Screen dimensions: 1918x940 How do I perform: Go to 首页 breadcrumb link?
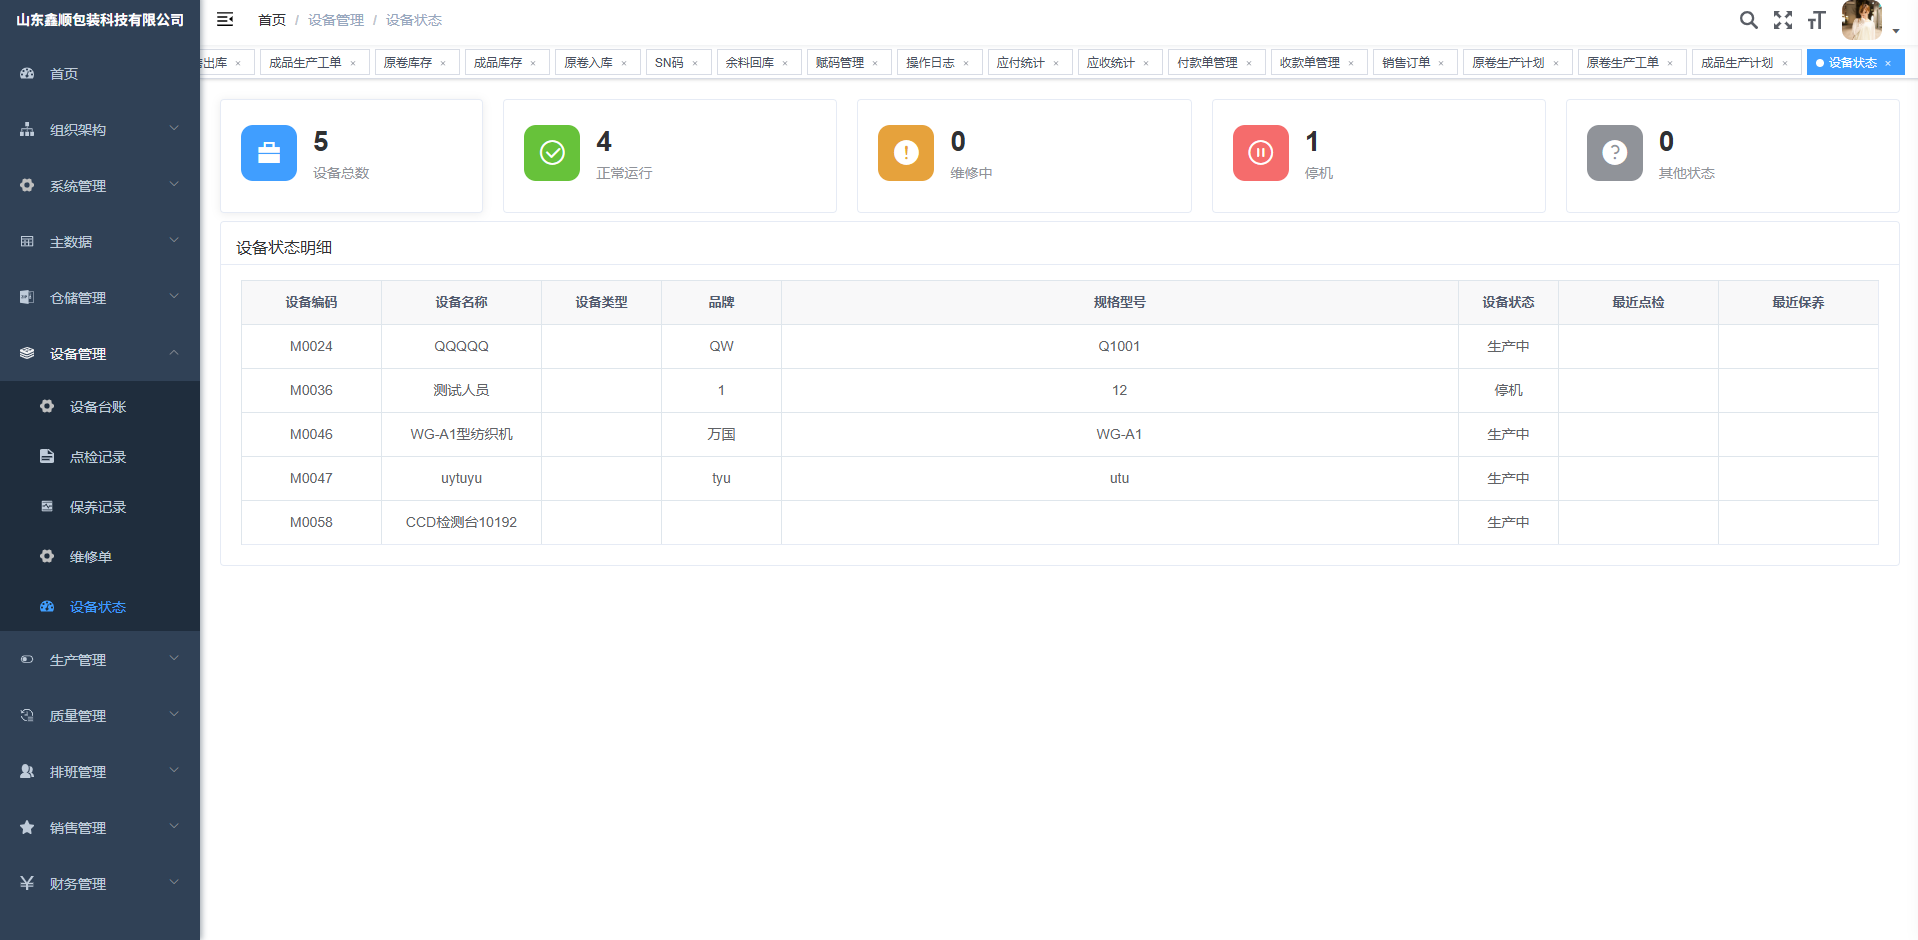tap(272, 20)
